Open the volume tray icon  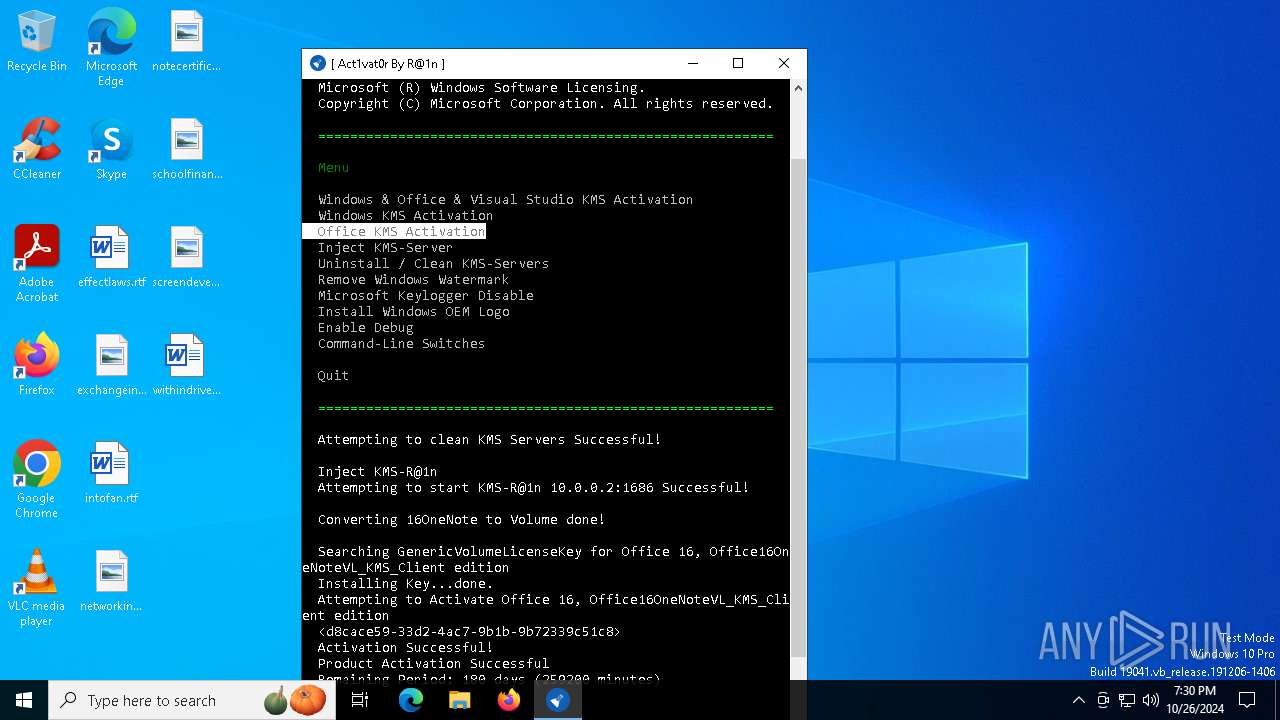coord(1151,700)
